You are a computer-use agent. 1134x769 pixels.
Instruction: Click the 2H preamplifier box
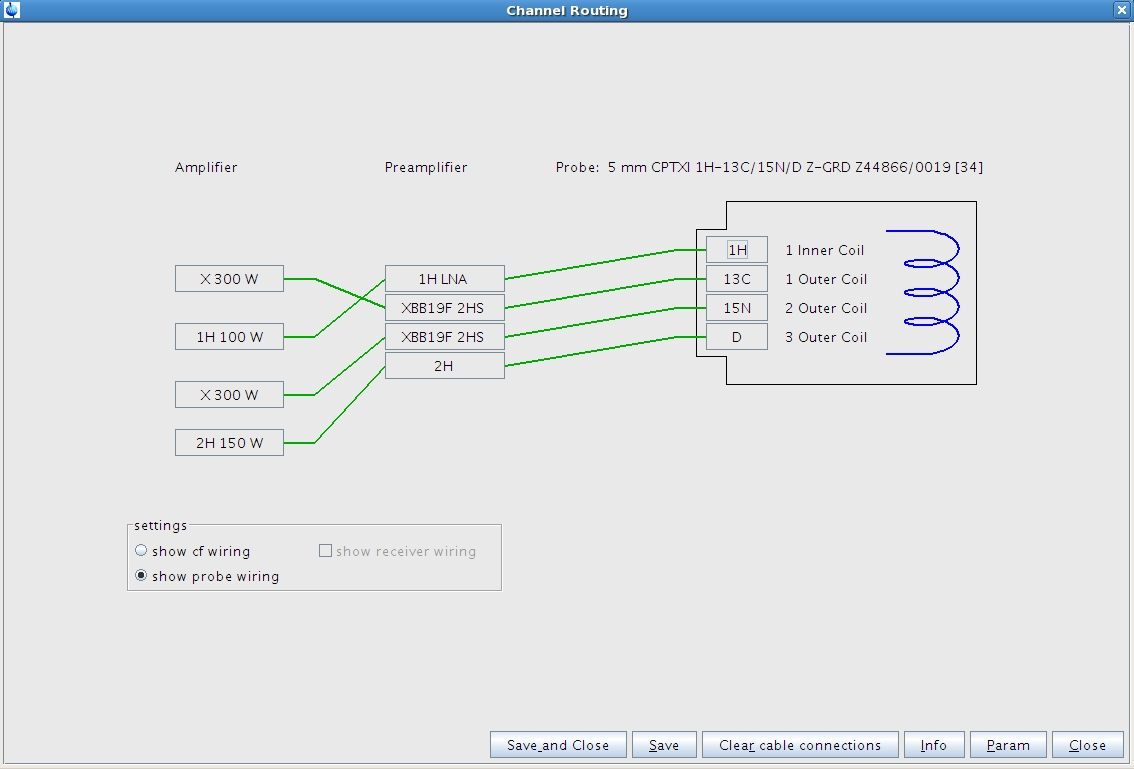[x=444, y=366]
